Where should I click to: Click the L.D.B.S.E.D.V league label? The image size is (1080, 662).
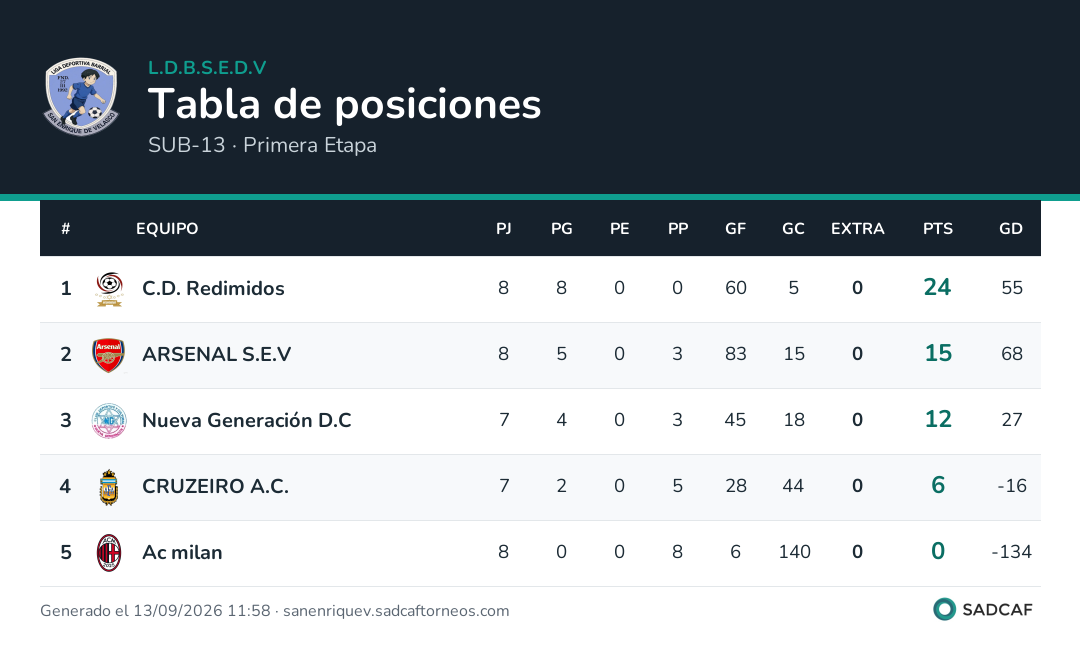coord(207,68)
